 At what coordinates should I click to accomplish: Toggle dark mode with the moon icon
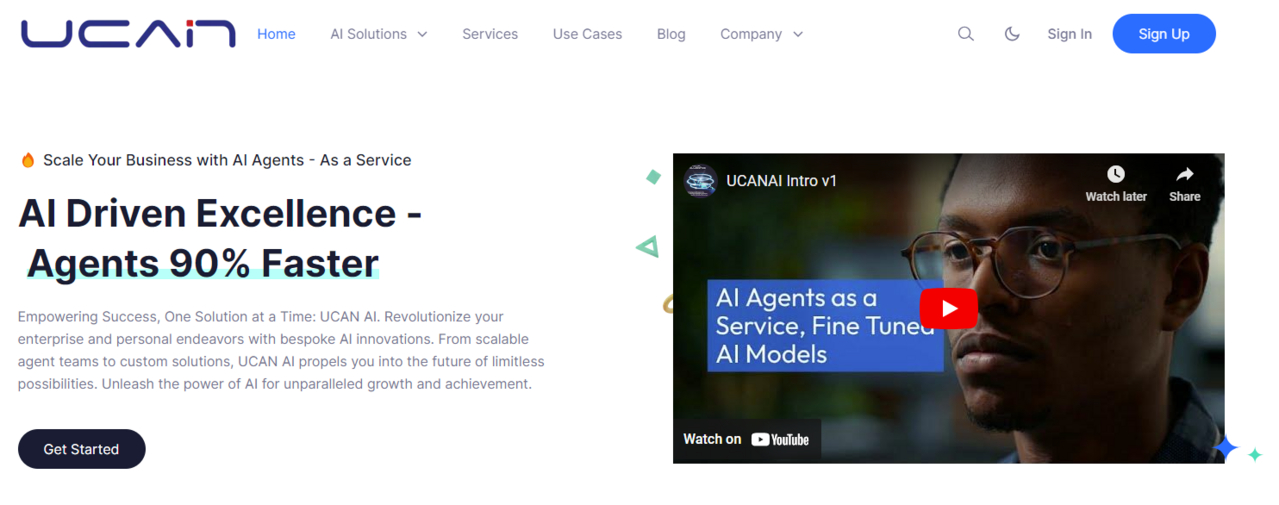1012,34
